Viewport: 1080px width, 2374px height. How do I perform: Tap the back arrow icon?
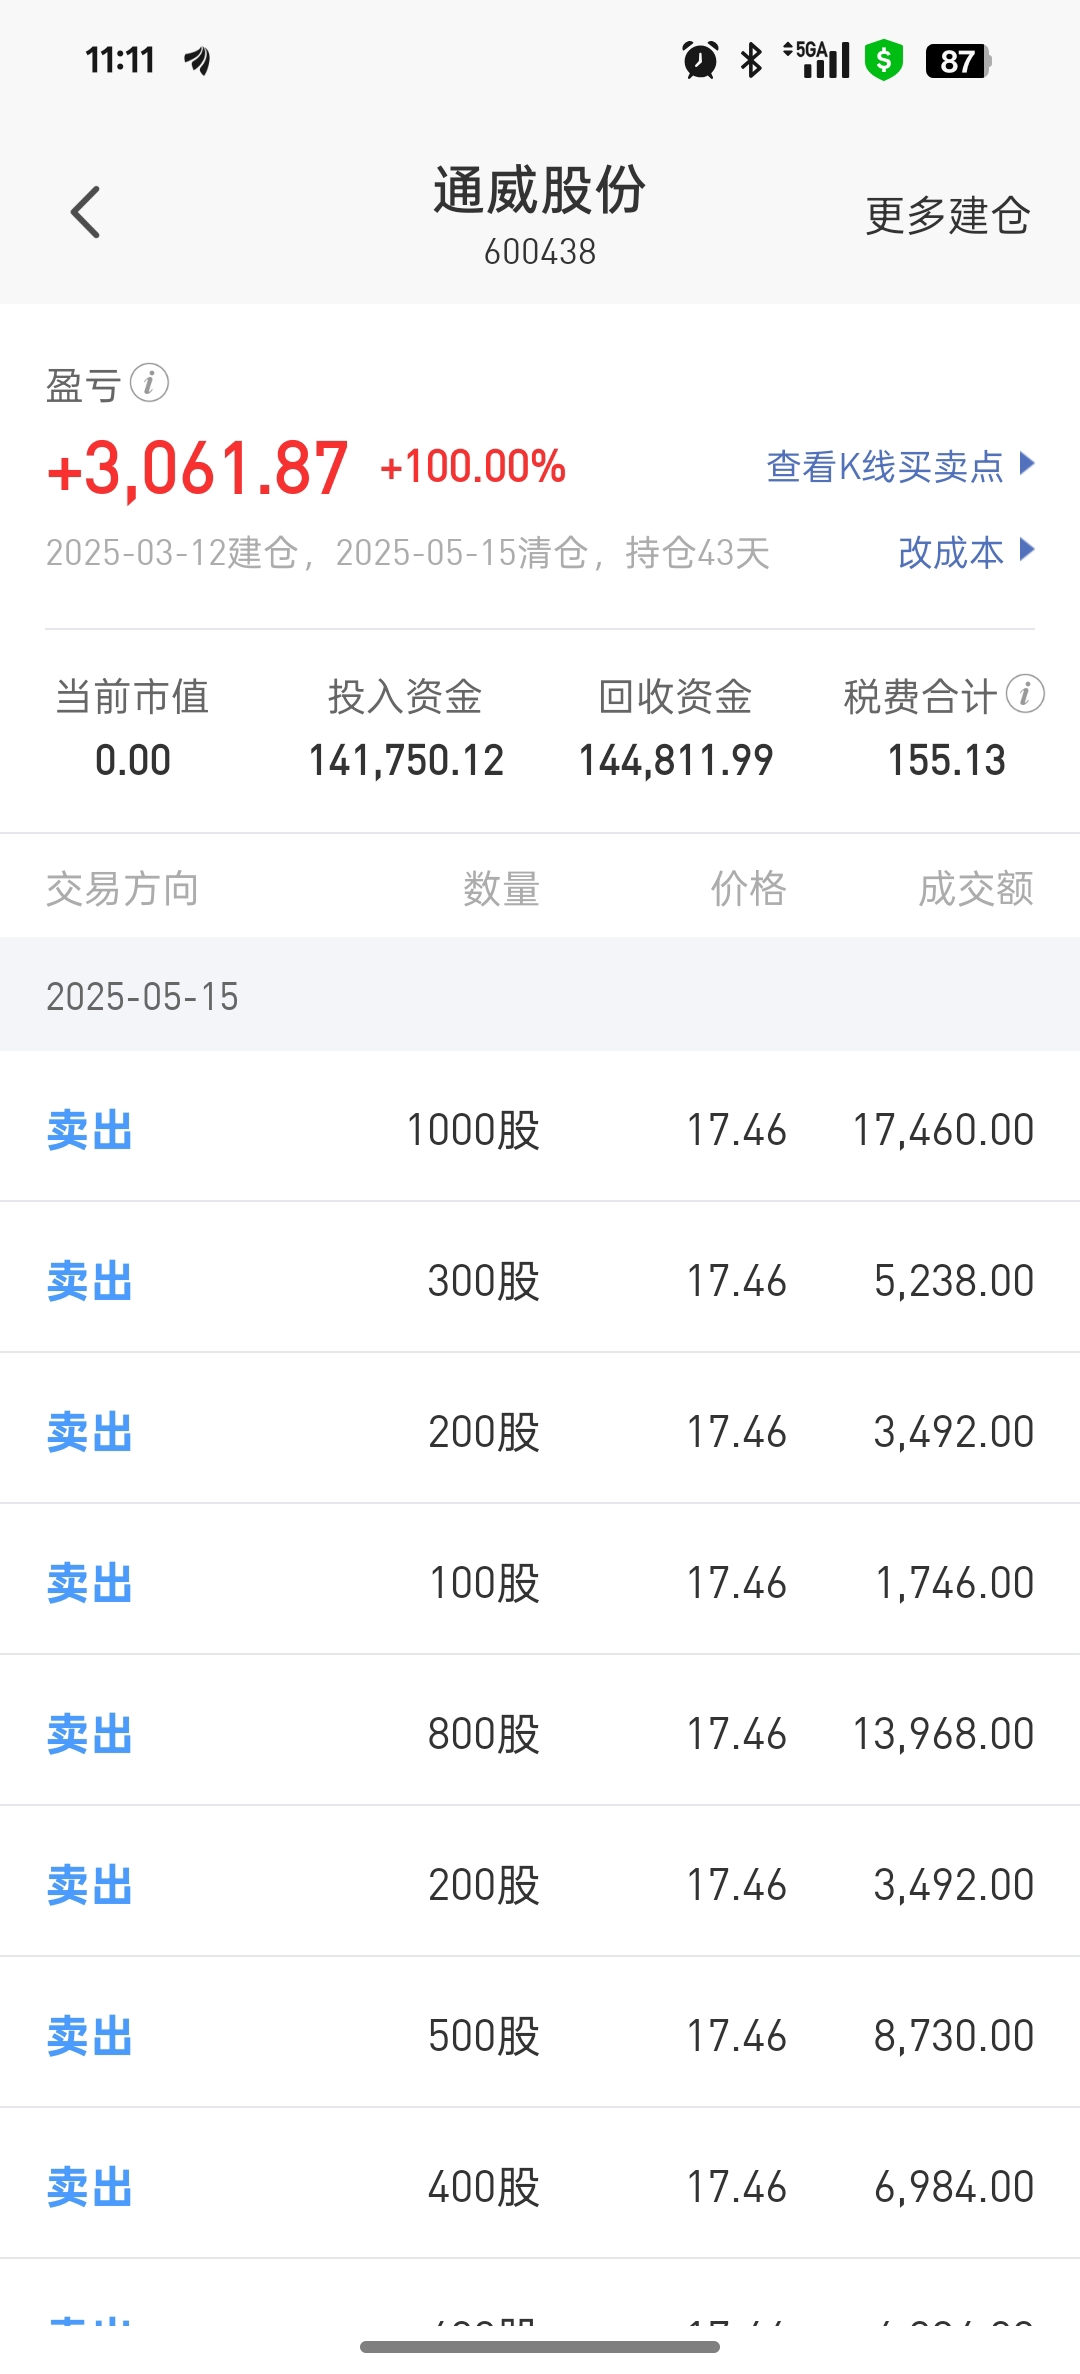pos(86,212)
